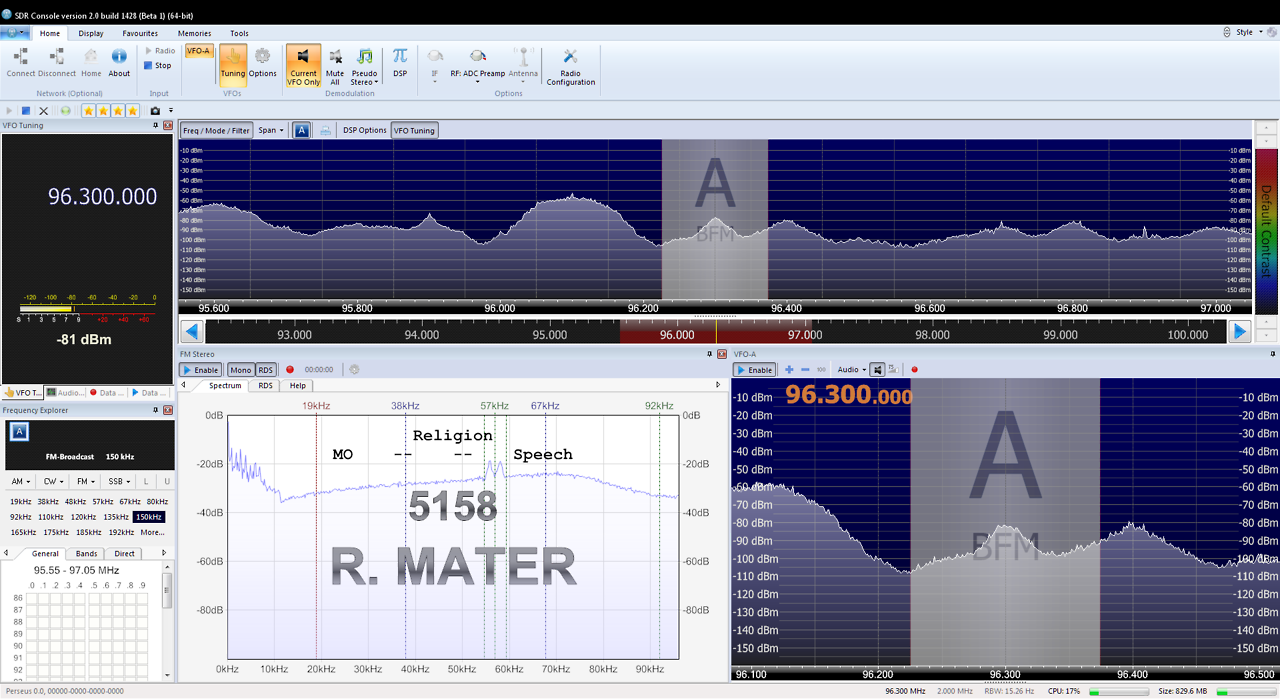The height and width of the screenshot is (699, 1280).
Task: Switch to the Favourites ribbon tab
Action: tap(140, 33)
